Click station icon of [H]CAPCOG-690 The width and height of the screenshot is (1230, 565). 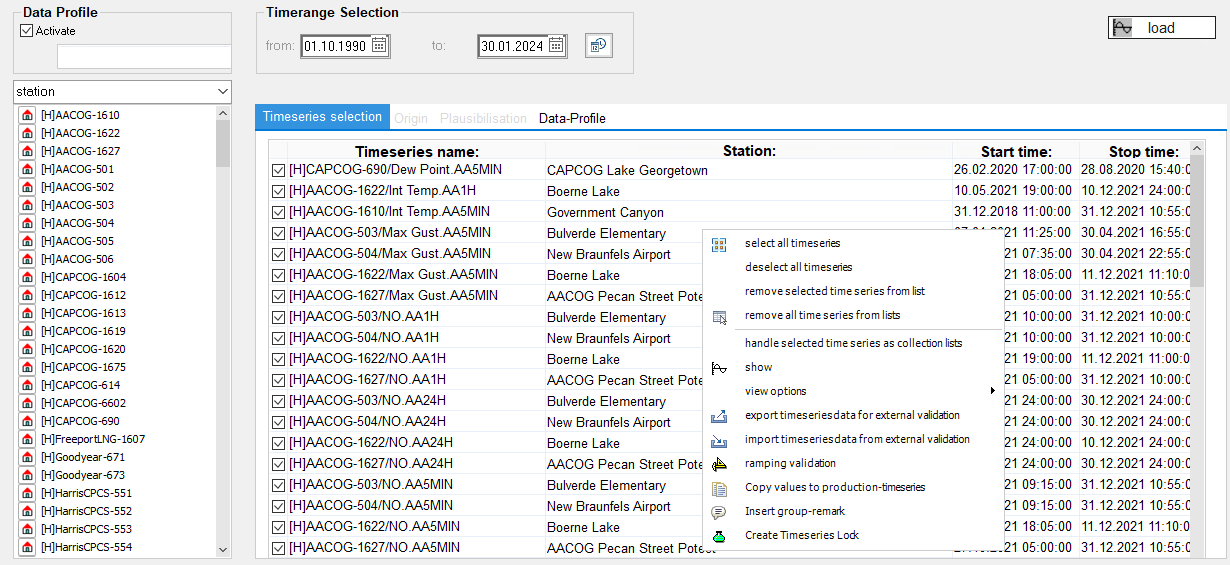[x=28, y=421]
